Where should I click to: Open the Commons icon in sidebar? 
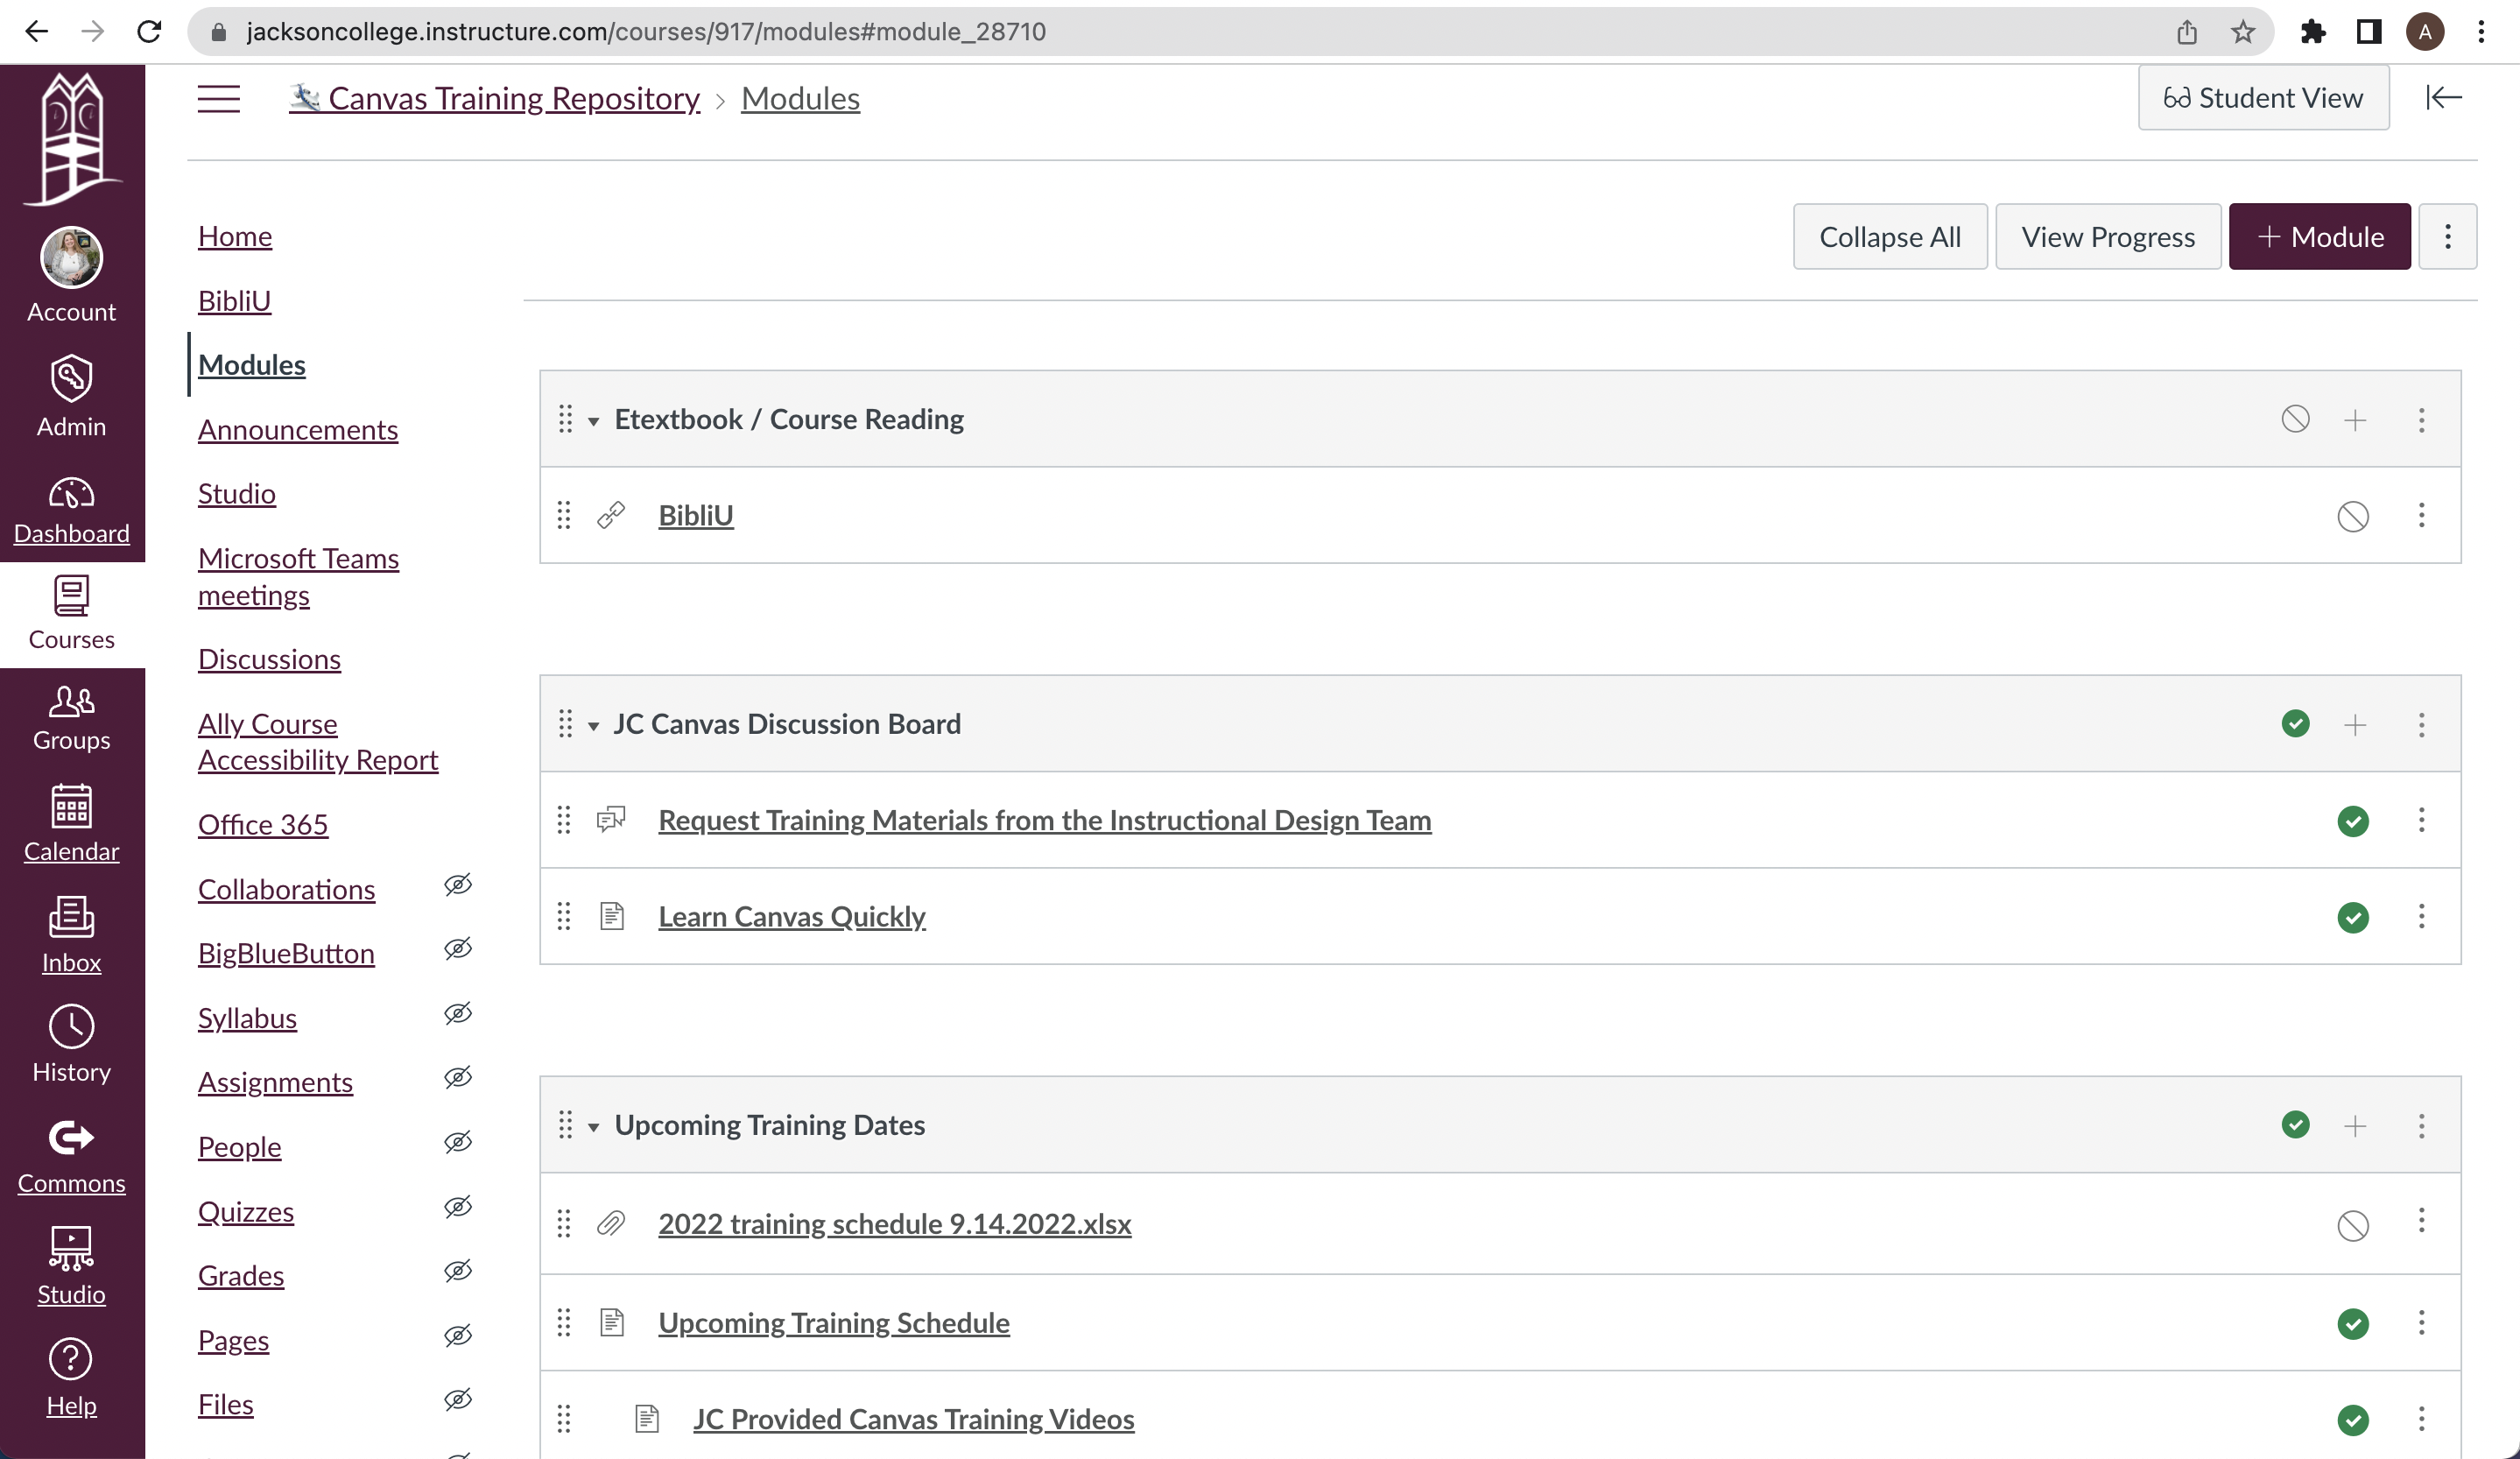click(71, 1138)
